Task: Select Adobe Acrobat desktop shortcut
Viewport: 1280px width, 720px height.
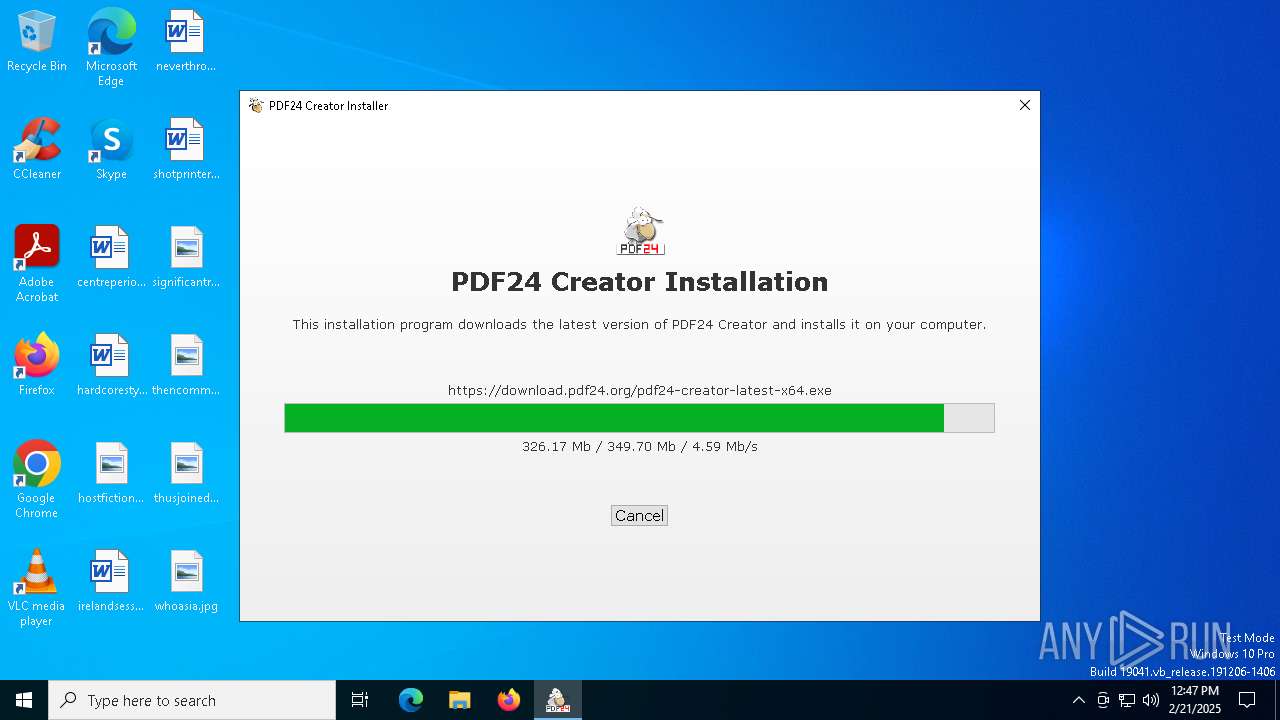Action: (x=37, y=263)
